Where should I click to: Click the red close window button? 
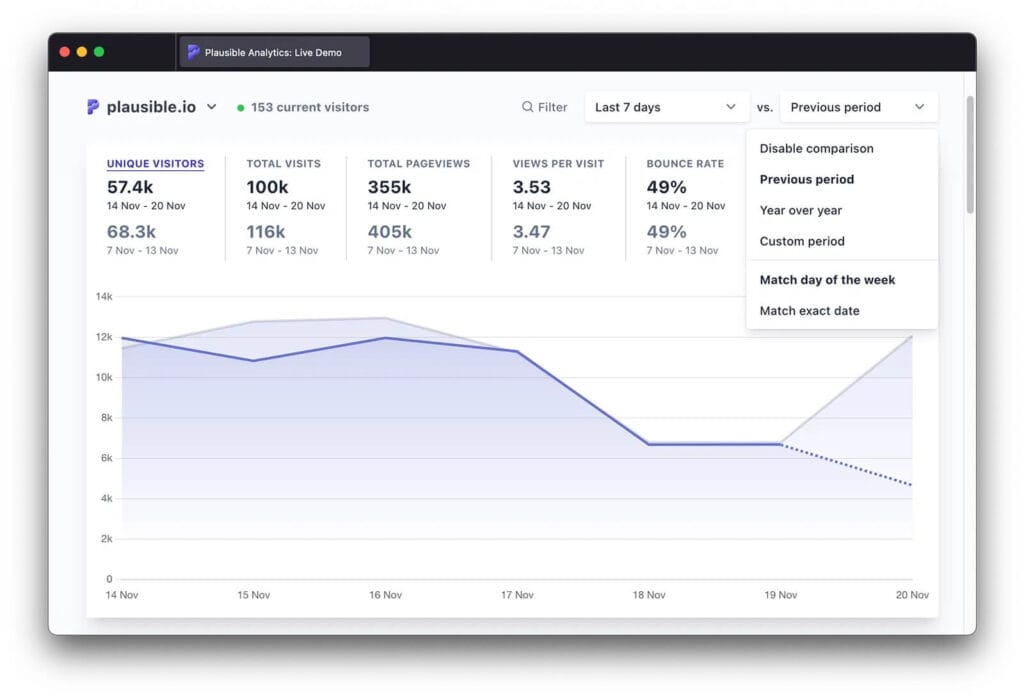65,52
